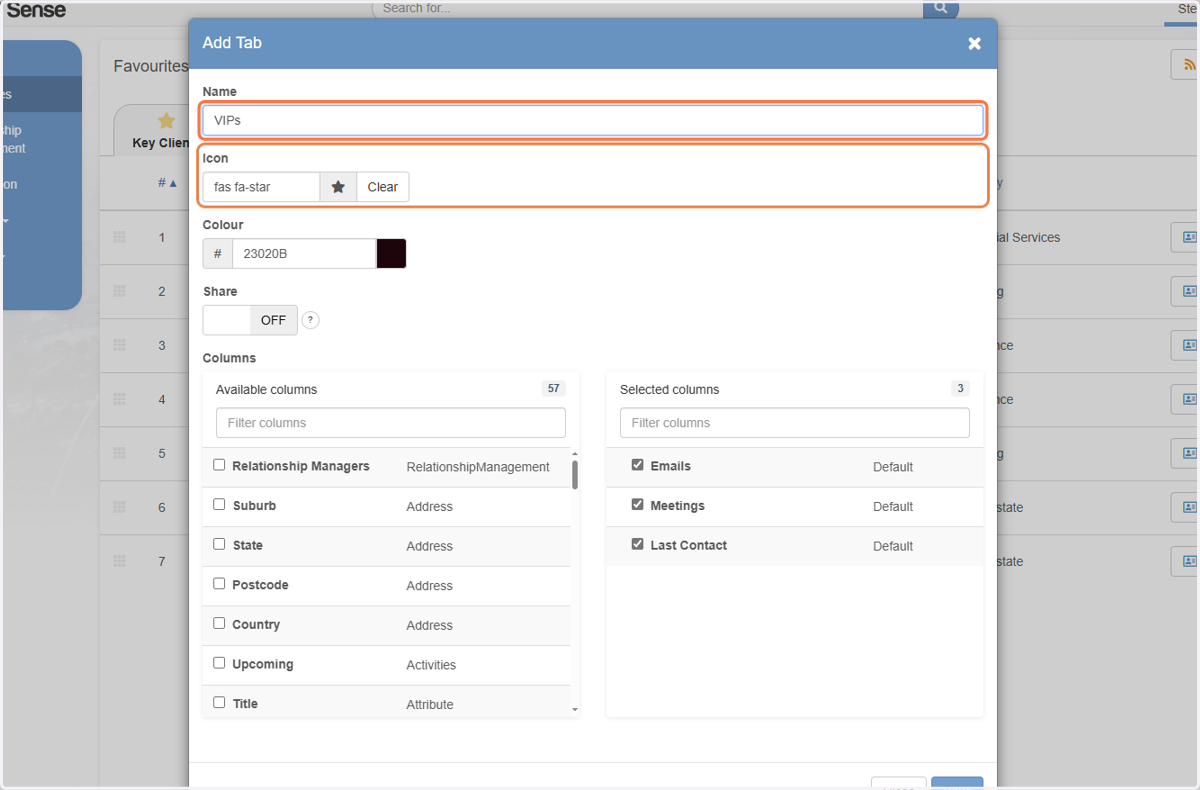Click the RelationshipManagement category text
1200x790 pixels.
coord(478,467)
